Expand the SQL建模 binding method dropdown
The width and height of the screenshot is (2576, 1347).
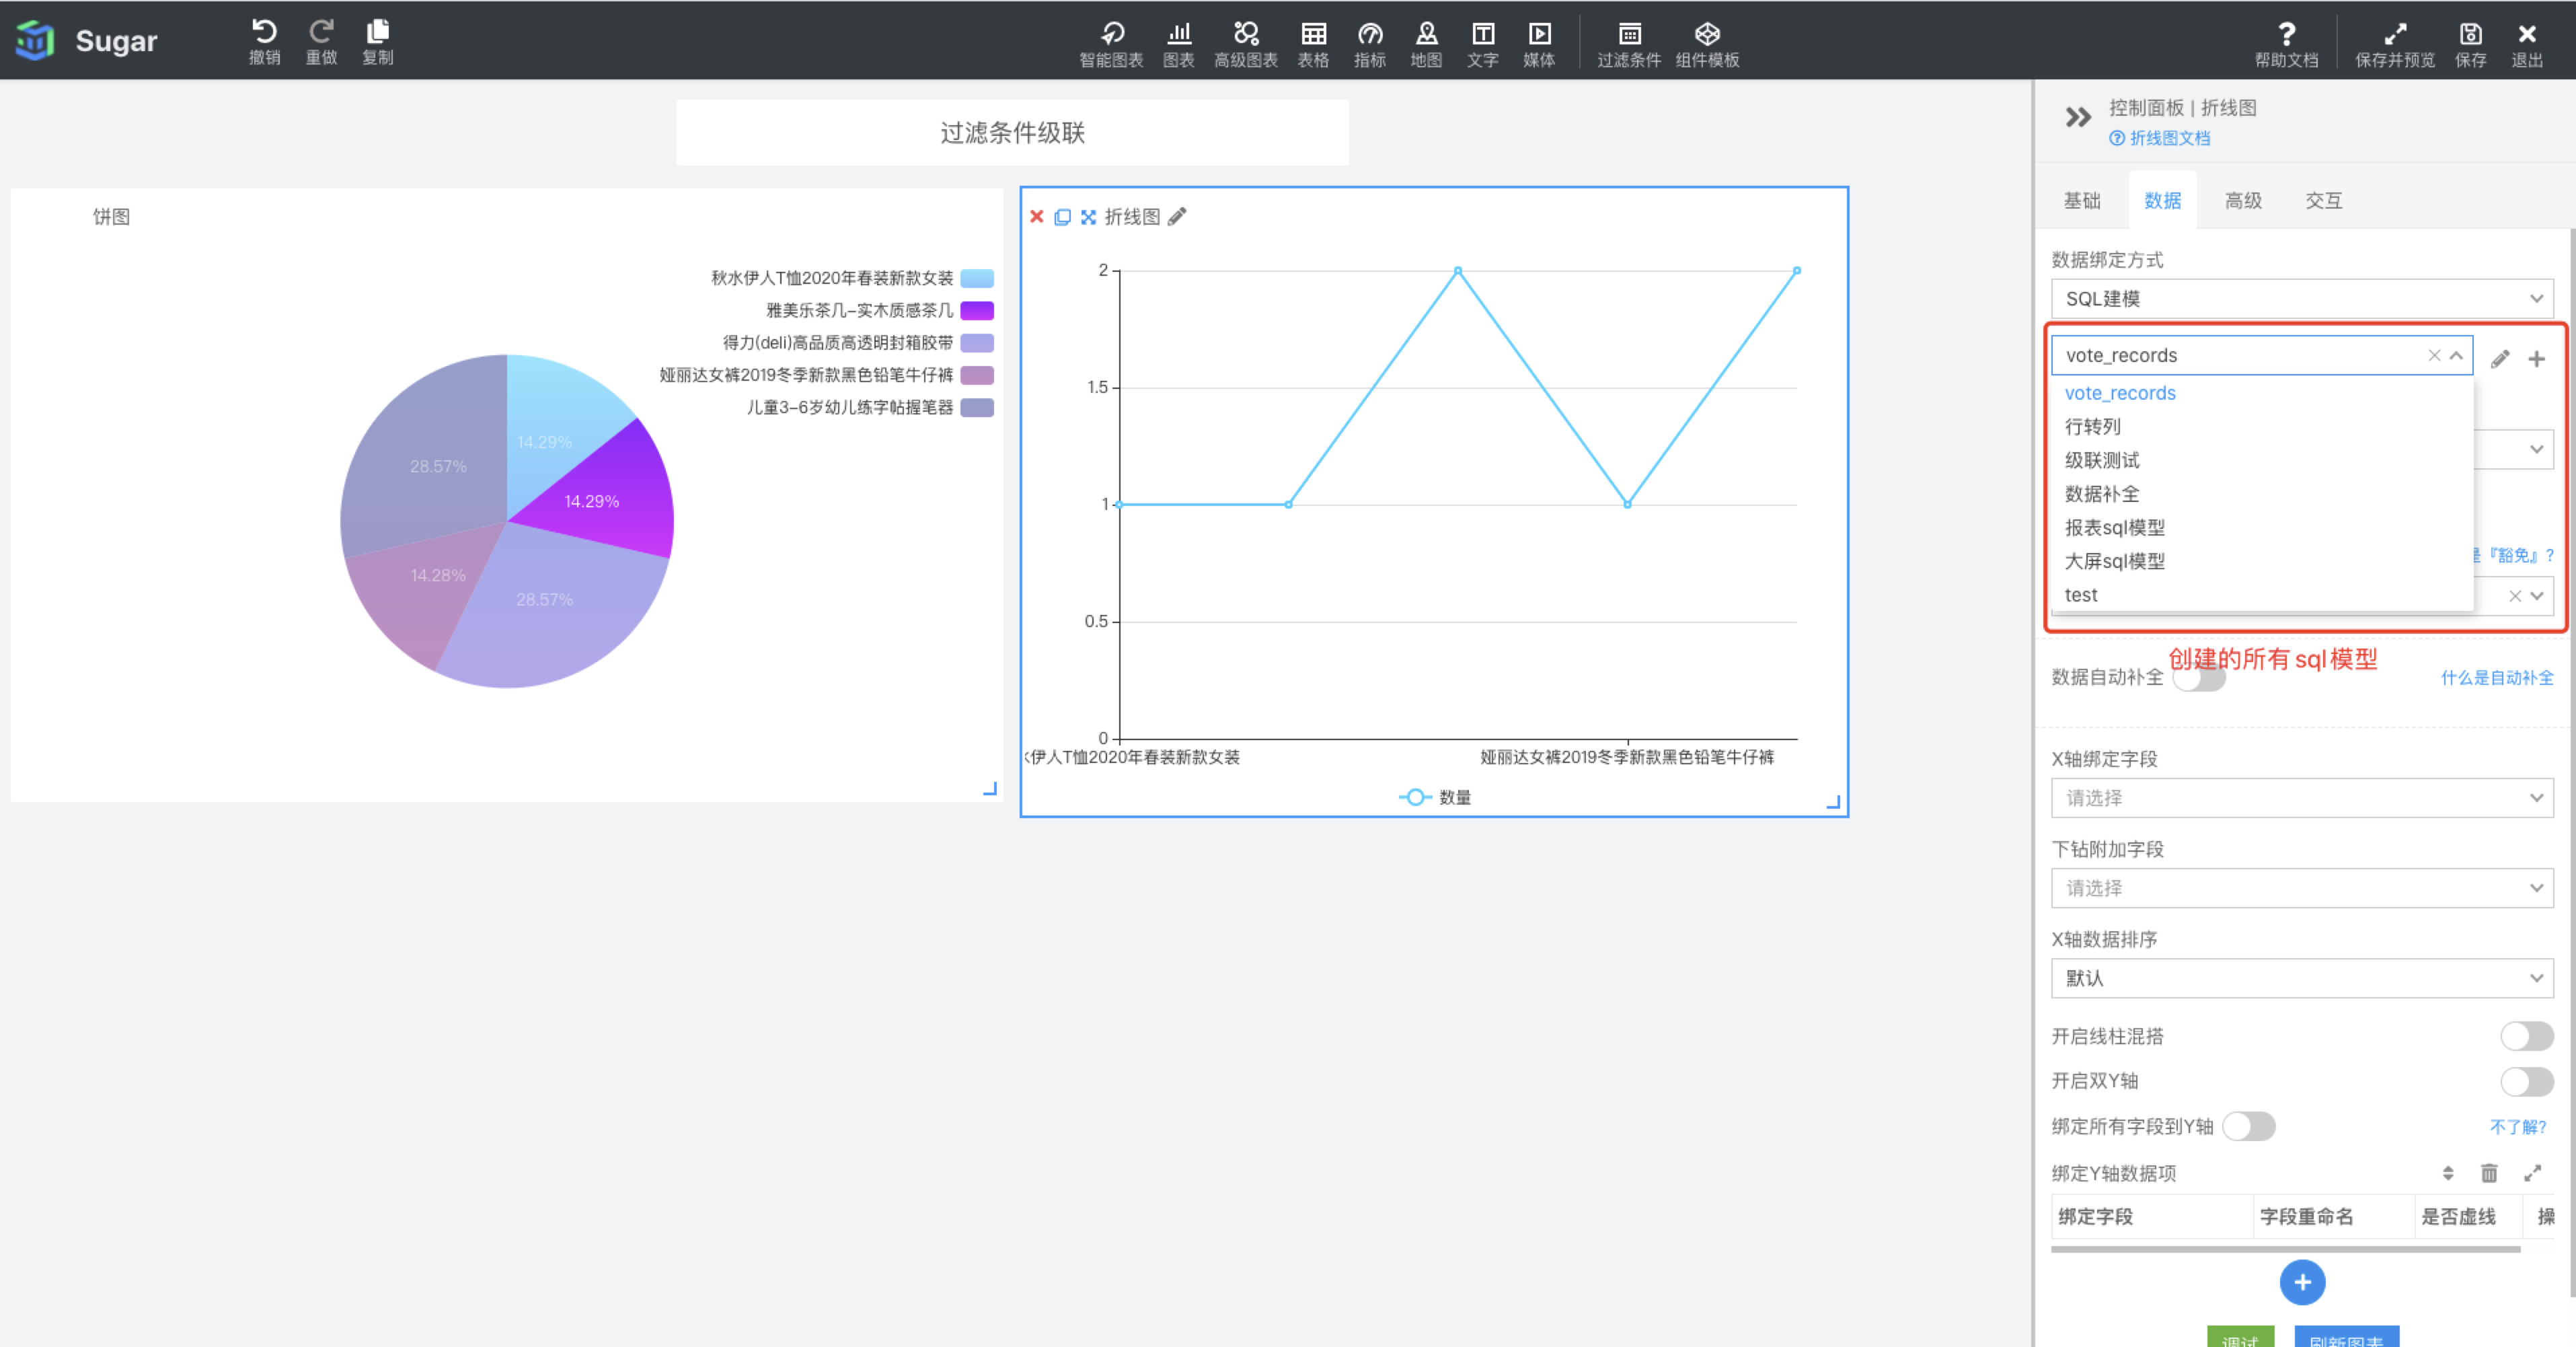[x=2301, y=299]
